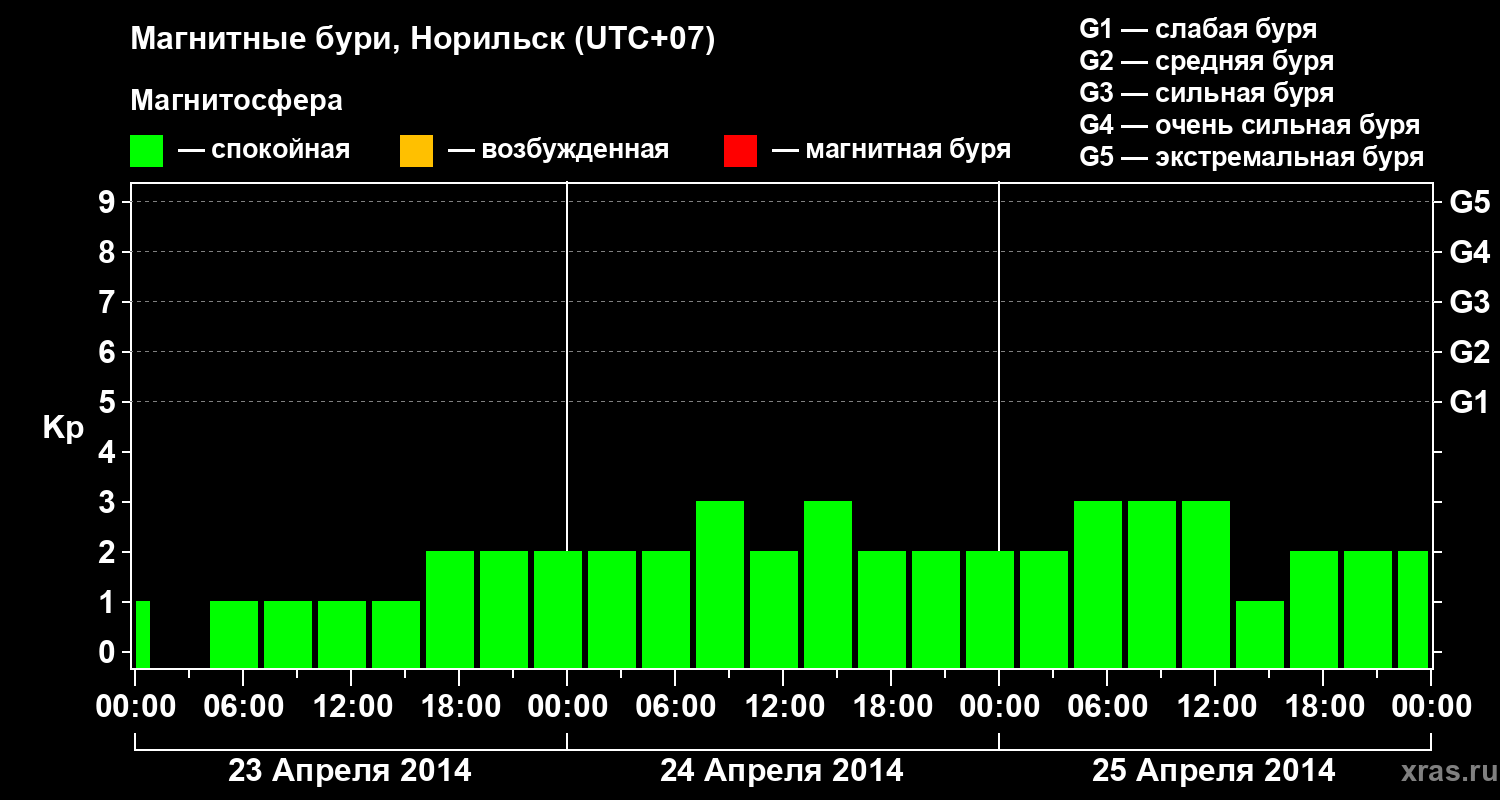
Task: Click the red 'магнитная буря' legend swatch
Action: pyautogui.click(x=740, y=151)
